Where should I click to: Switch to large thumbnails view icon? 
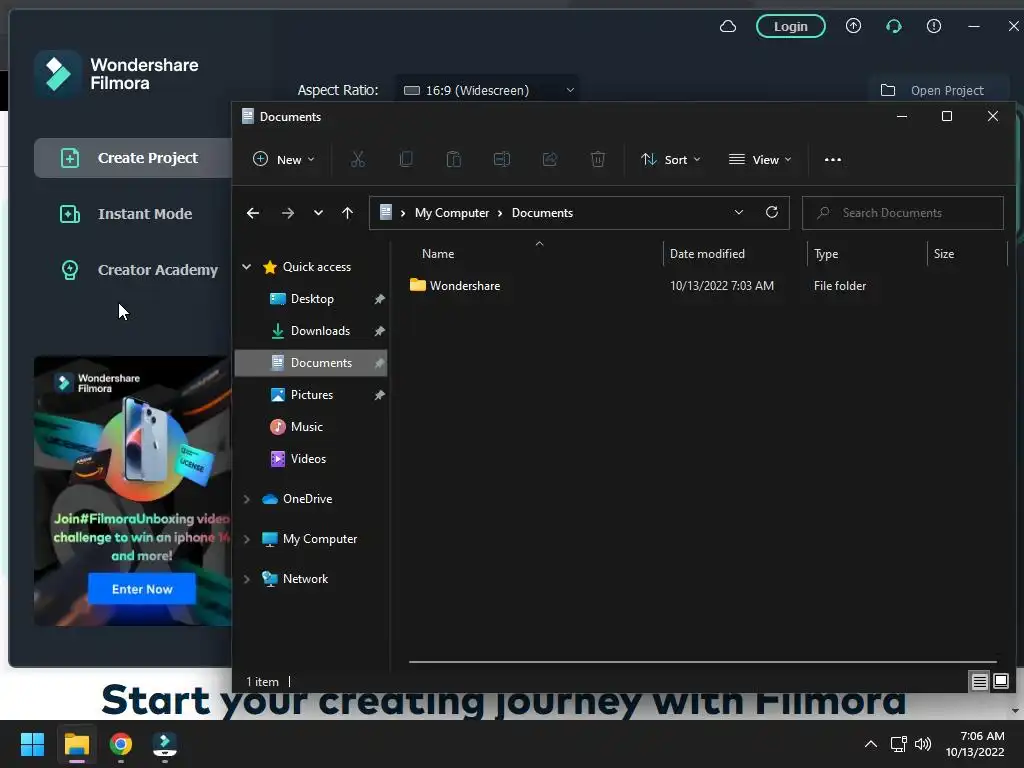pos(1000,682)
